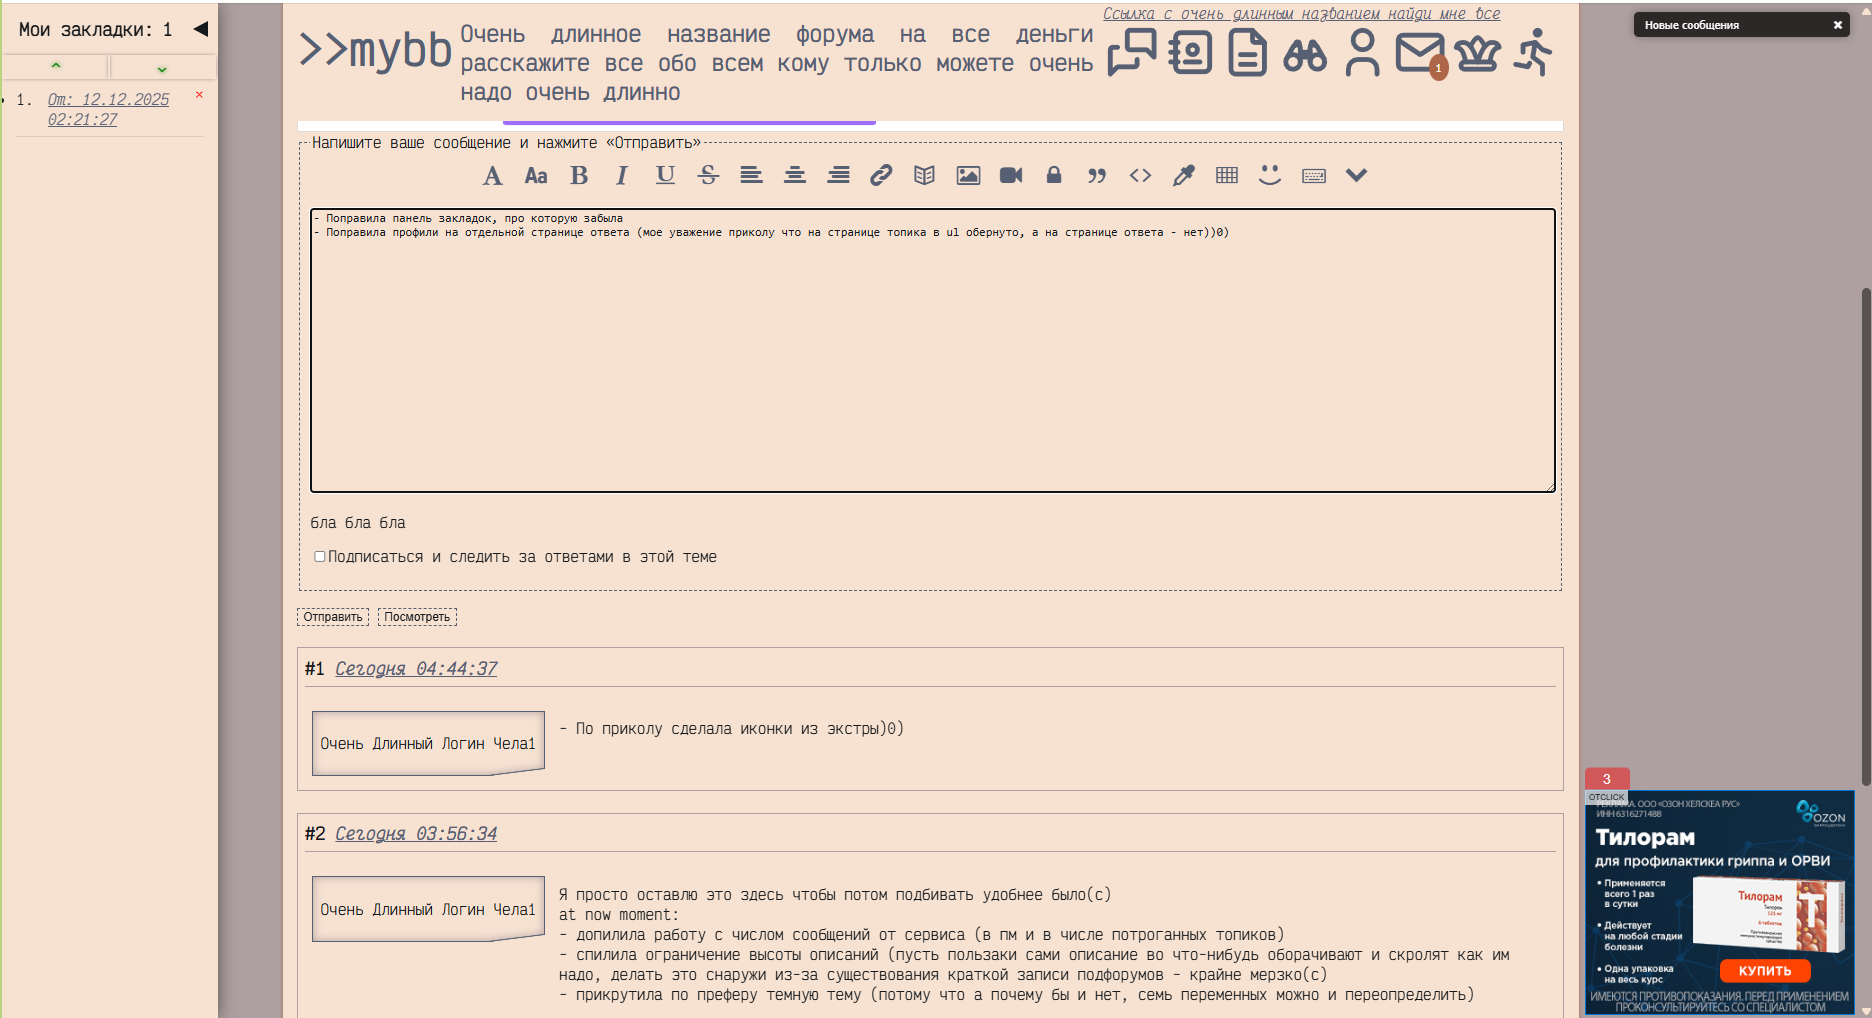The width and height of the screenshot is (1872, 1018).
Task: Toggle bold formatting in the editor toolbar
Action: tap(579, 176)
